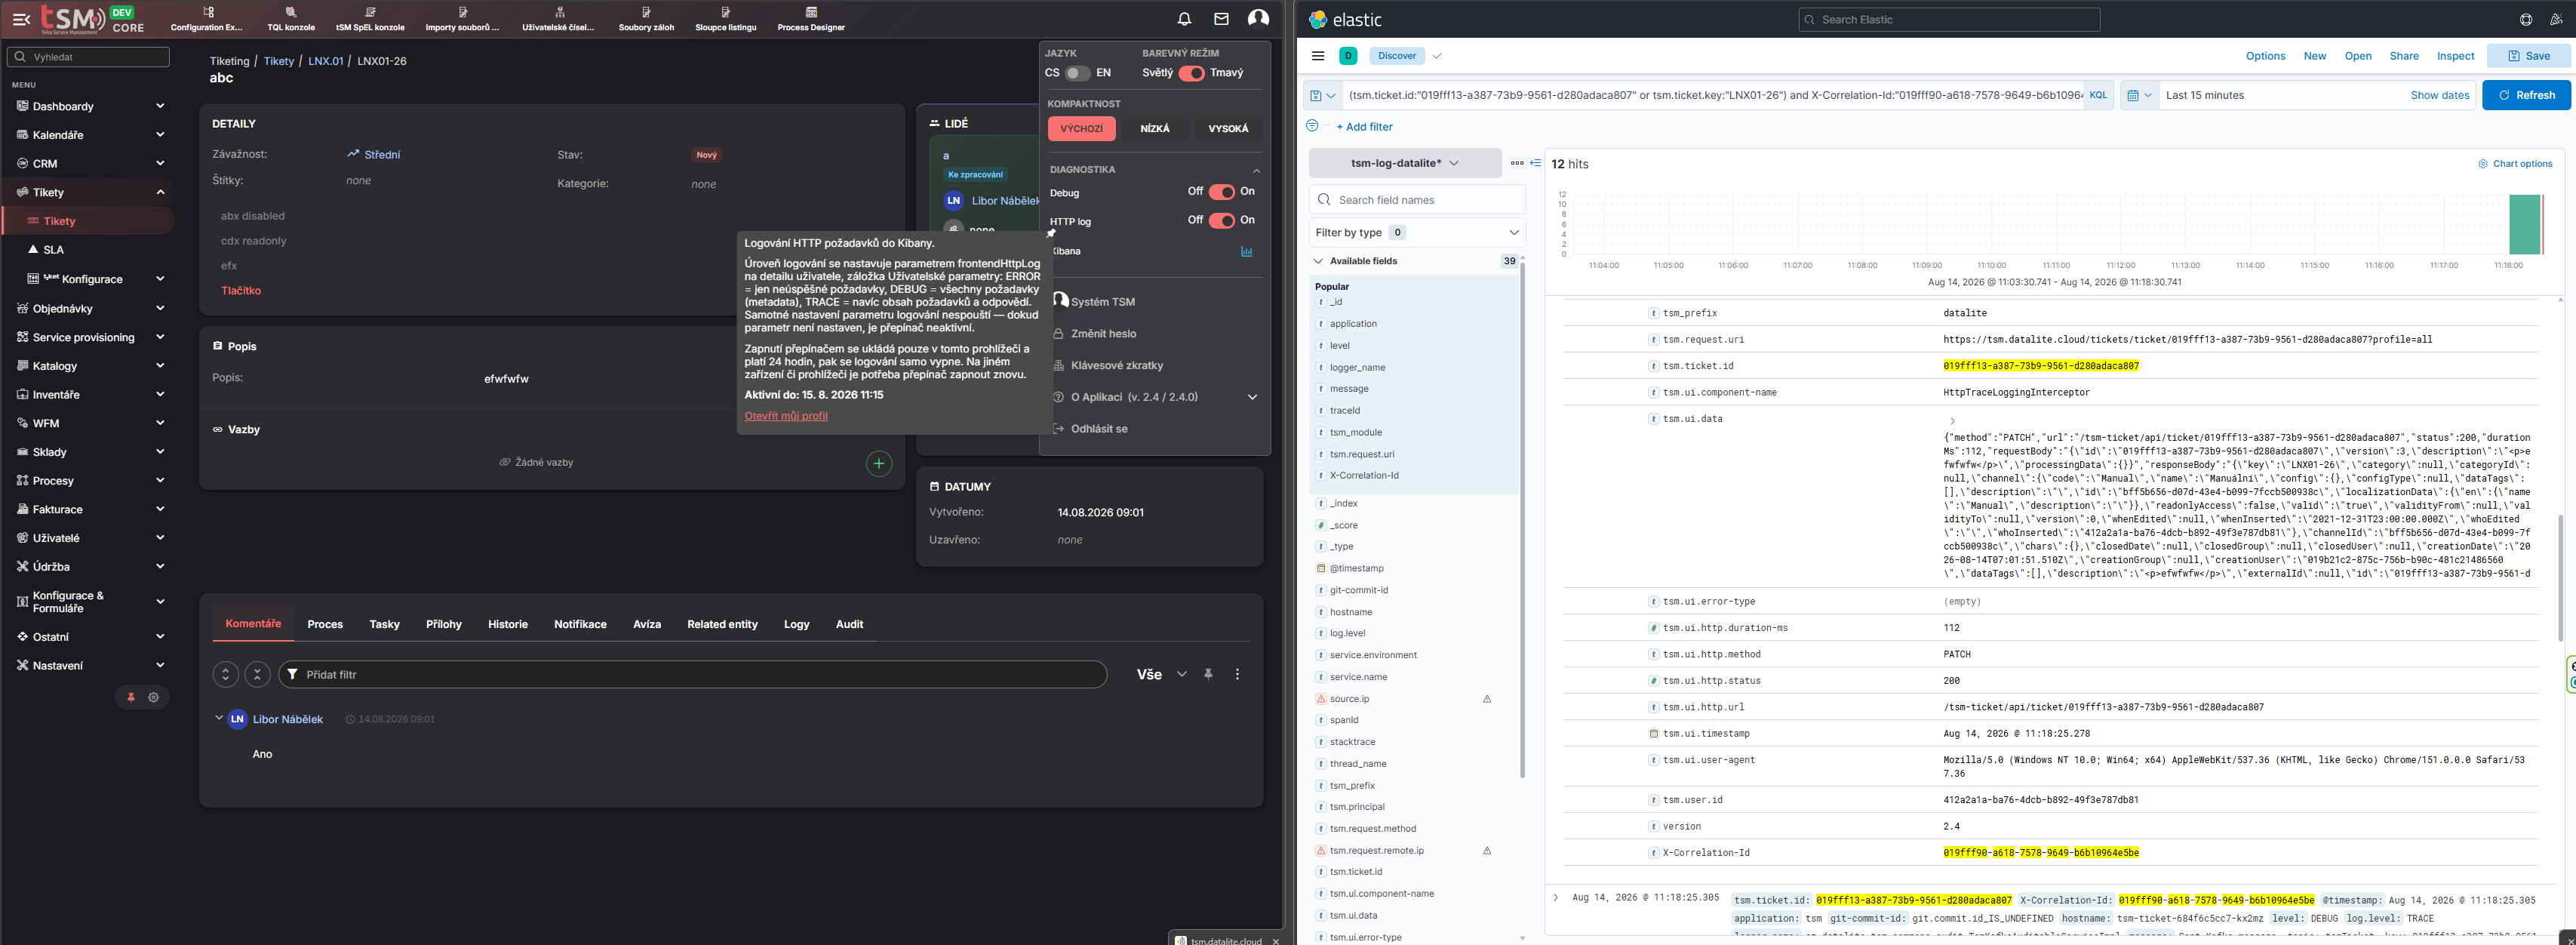Switch to Historie tab
The image size is (2576, 945).
508,624
